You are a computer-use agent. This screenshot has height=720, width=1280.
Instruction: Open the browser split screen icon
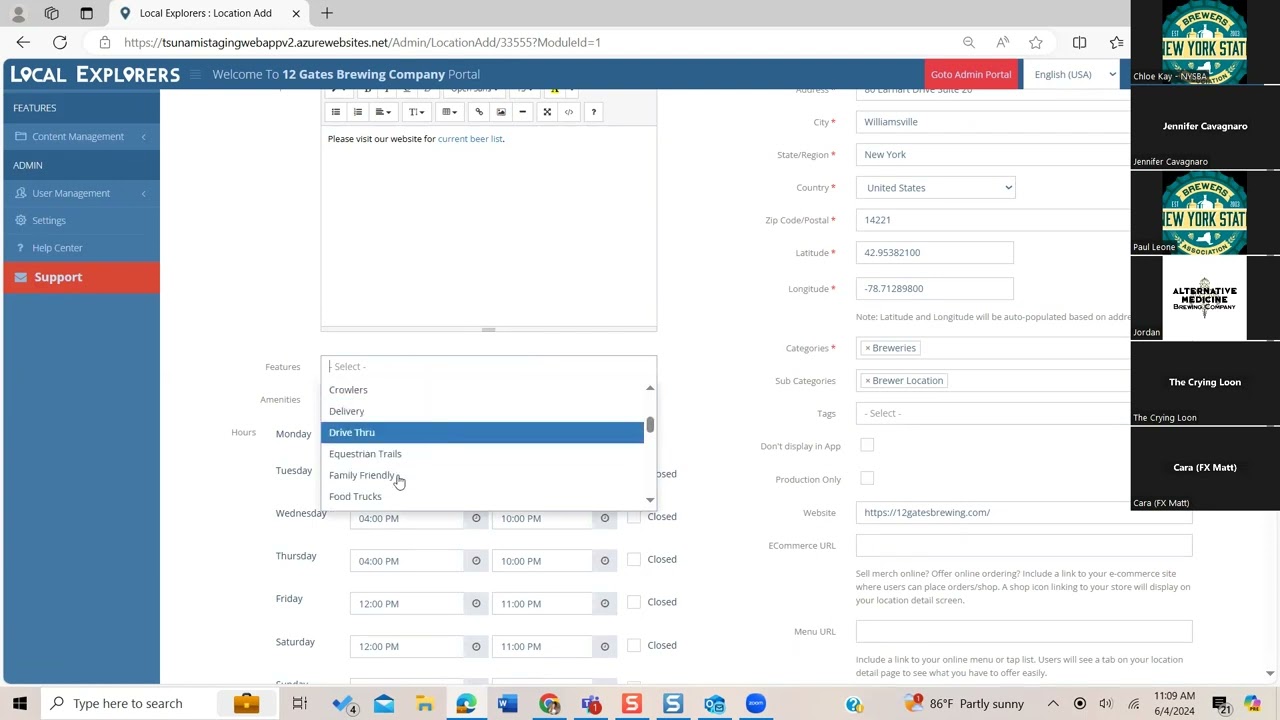pyautogui.click(x=1079, y=42)
